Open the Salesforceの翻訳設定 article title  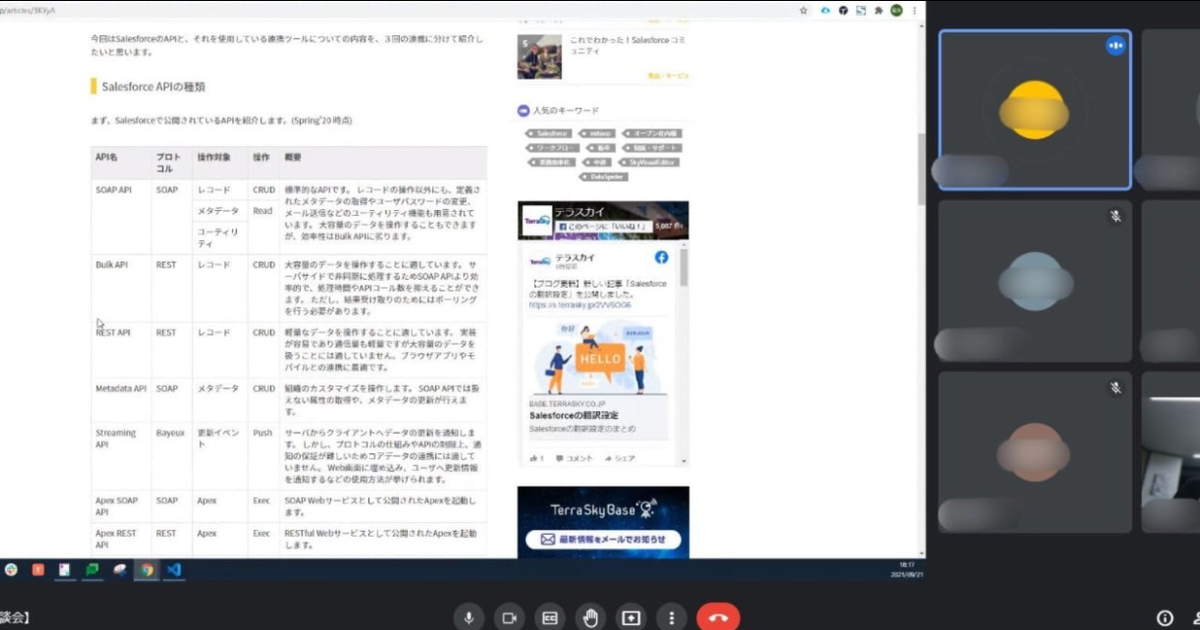coord(575,414)
